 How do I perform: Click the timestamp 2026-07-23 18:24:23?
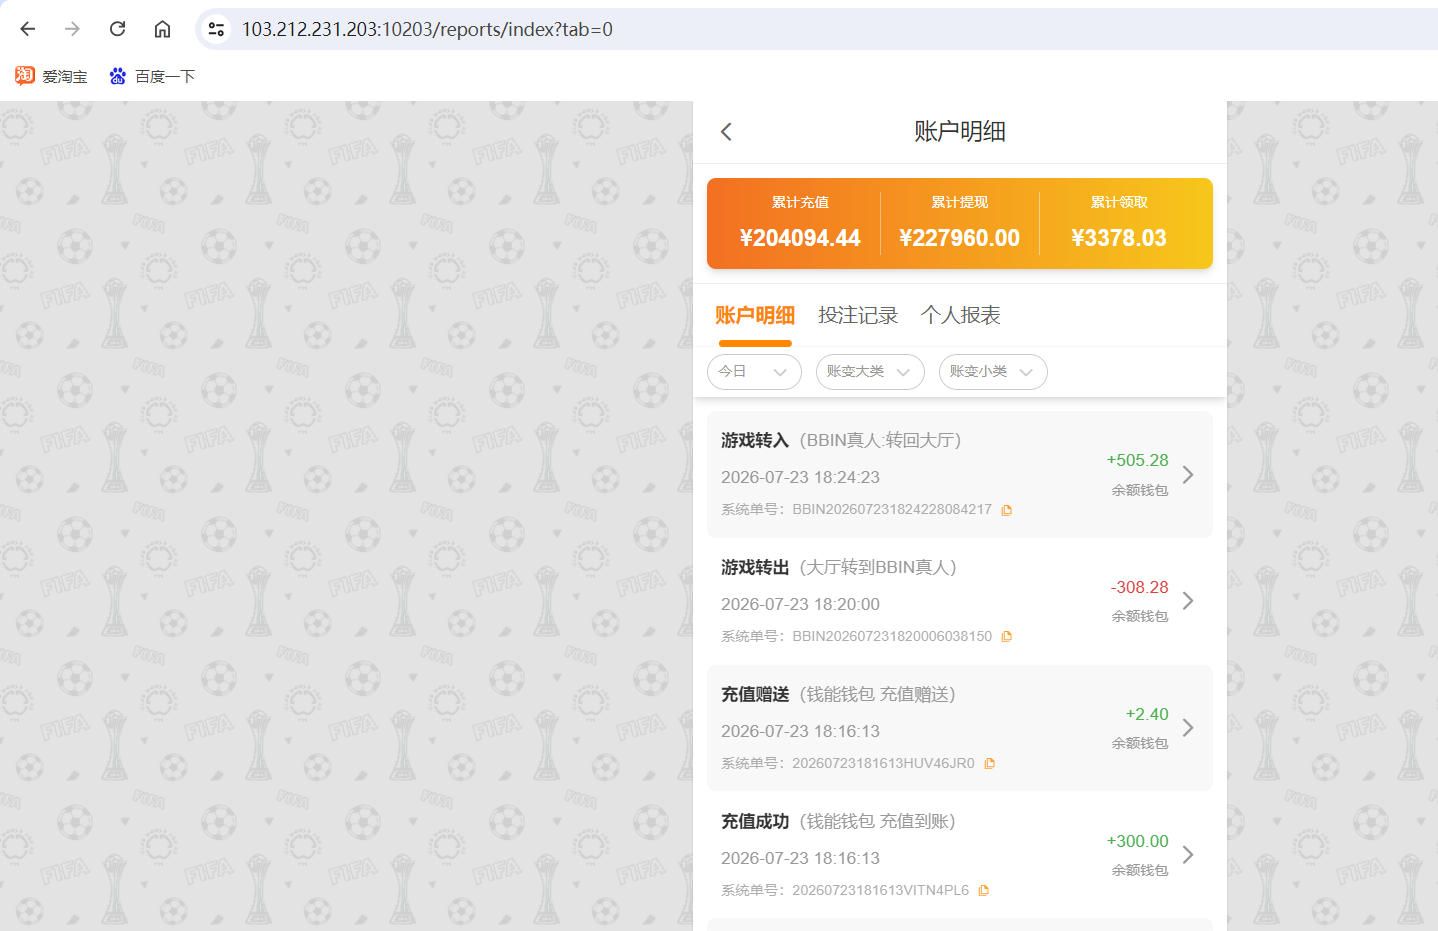pyautogui.click(x=800, y=477)
